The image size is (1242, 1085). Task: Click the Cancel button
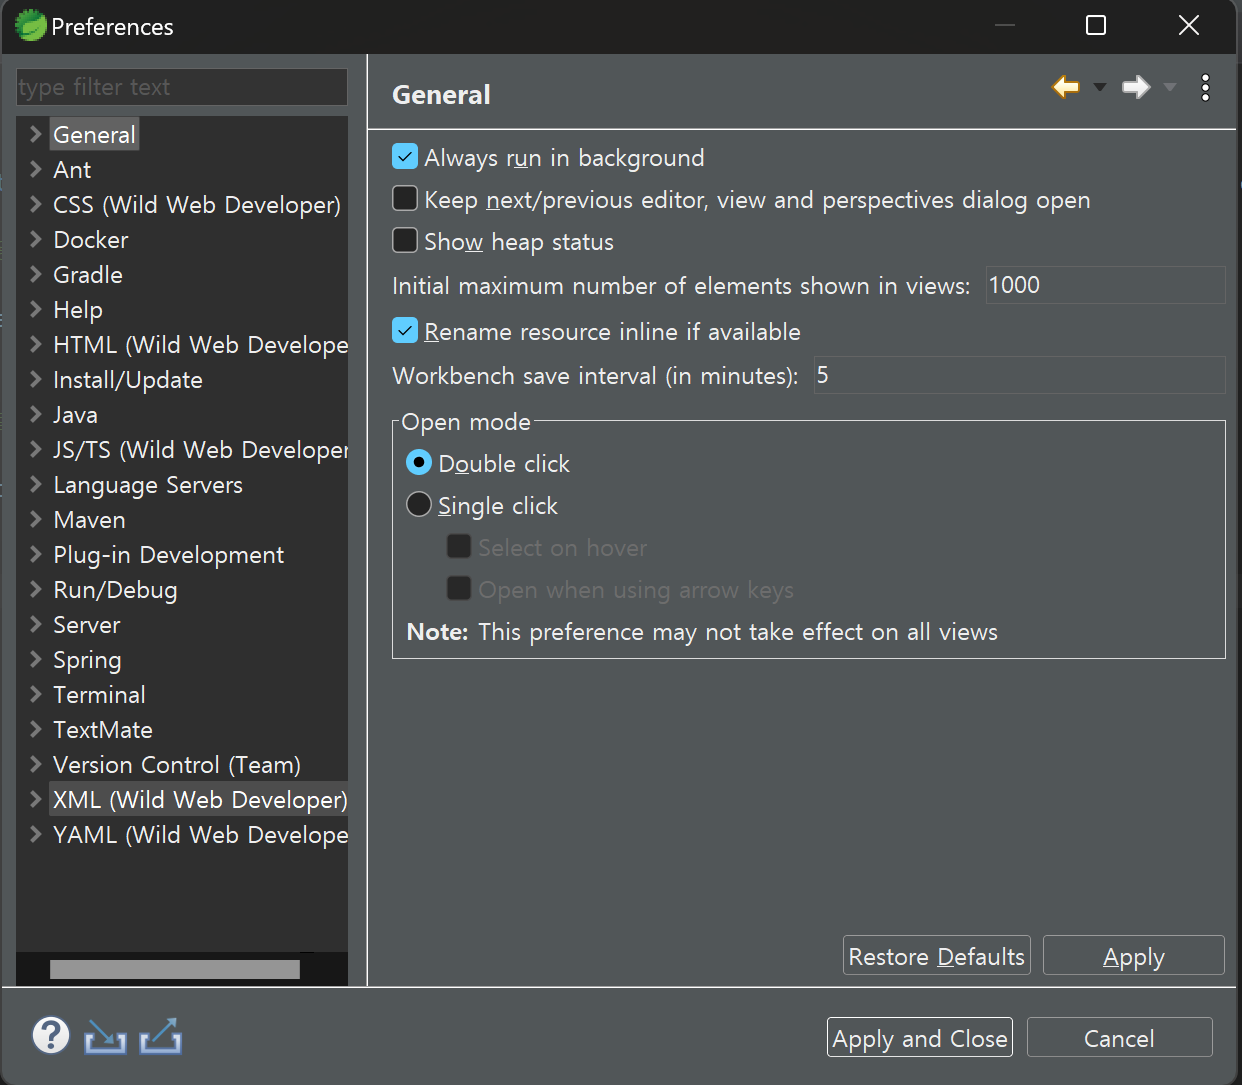[1120, 1037]
